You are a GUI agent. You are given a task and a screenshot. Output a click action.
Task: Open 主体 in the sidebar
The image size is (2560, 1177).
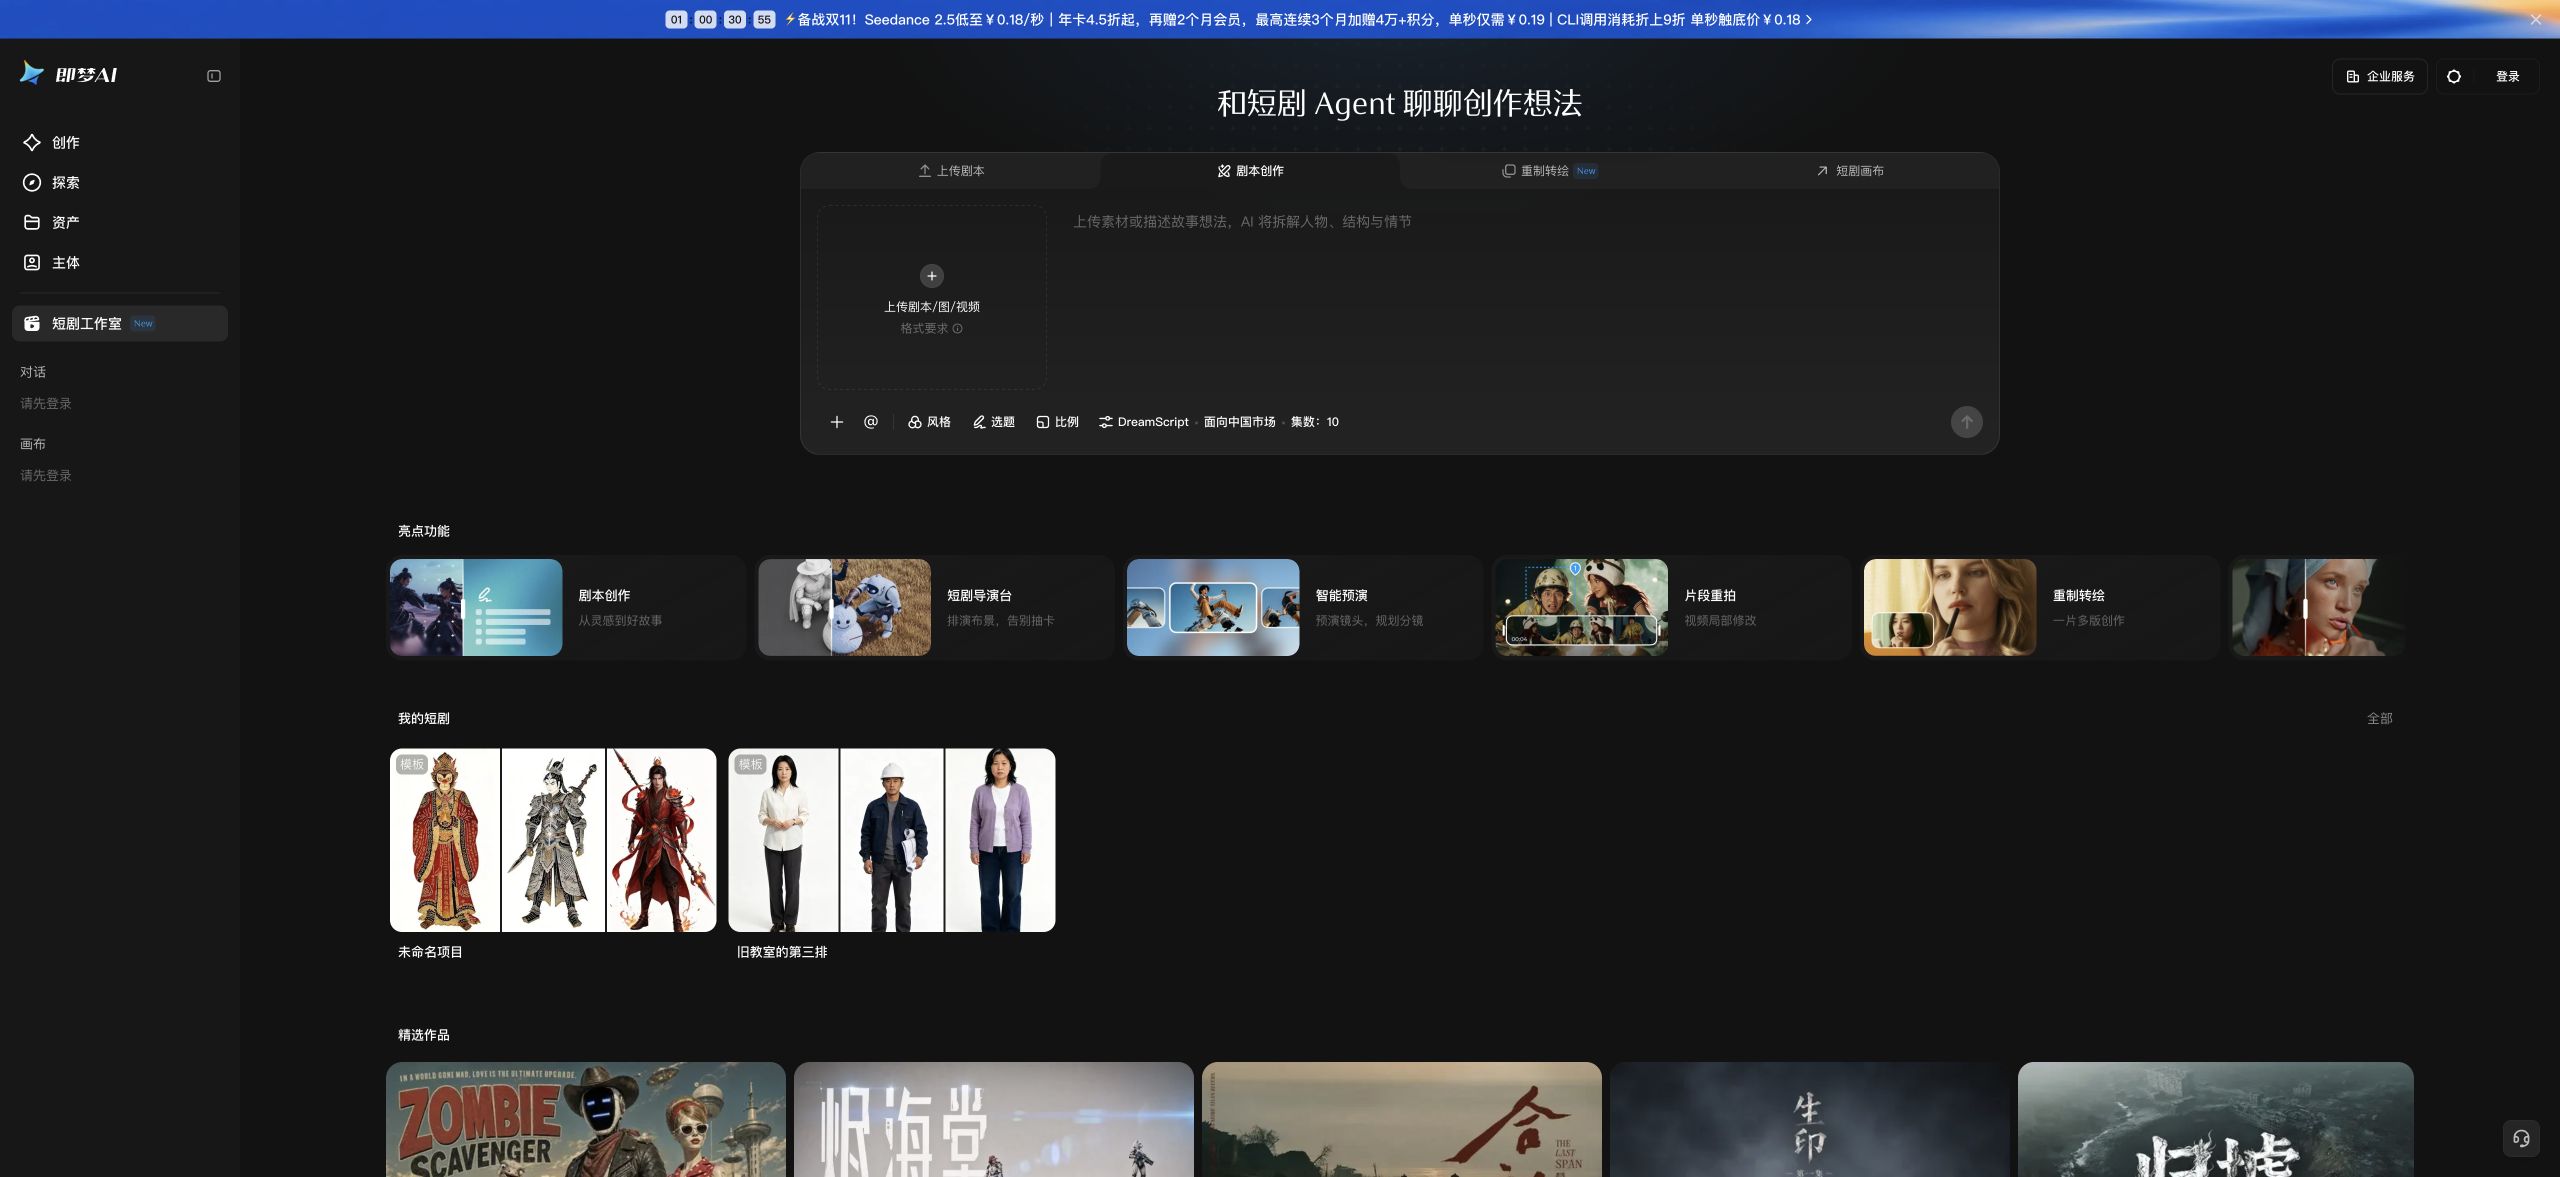(x=120, y=262)
